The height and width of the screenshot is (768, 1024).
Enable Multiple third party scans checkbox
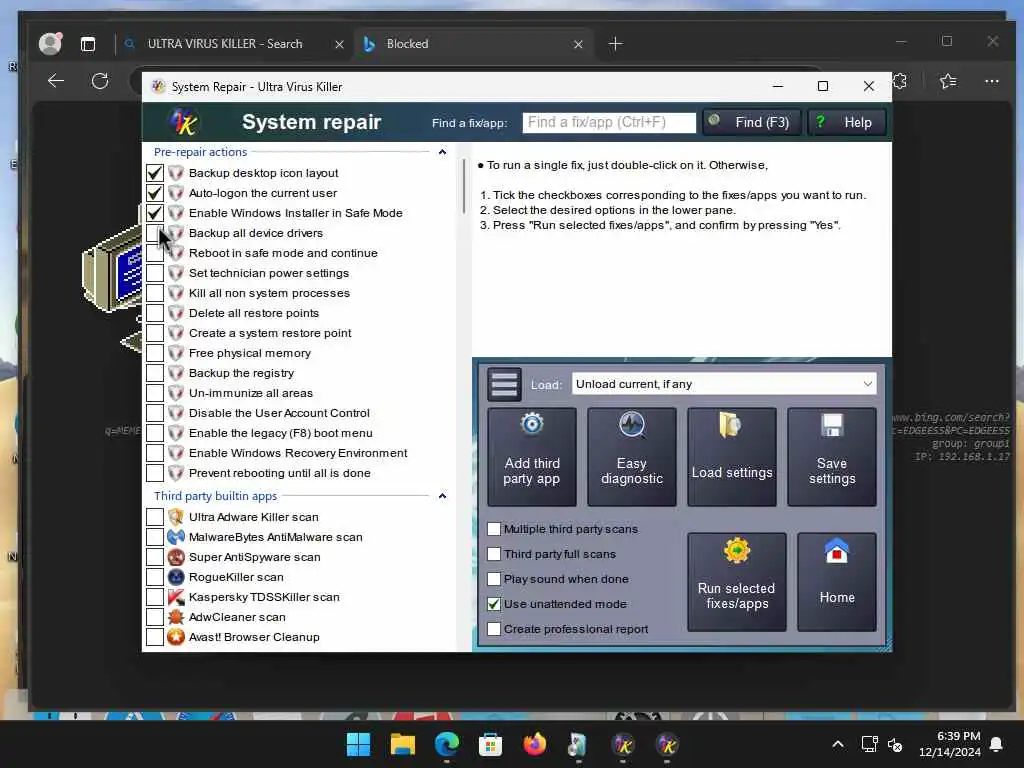494,529
